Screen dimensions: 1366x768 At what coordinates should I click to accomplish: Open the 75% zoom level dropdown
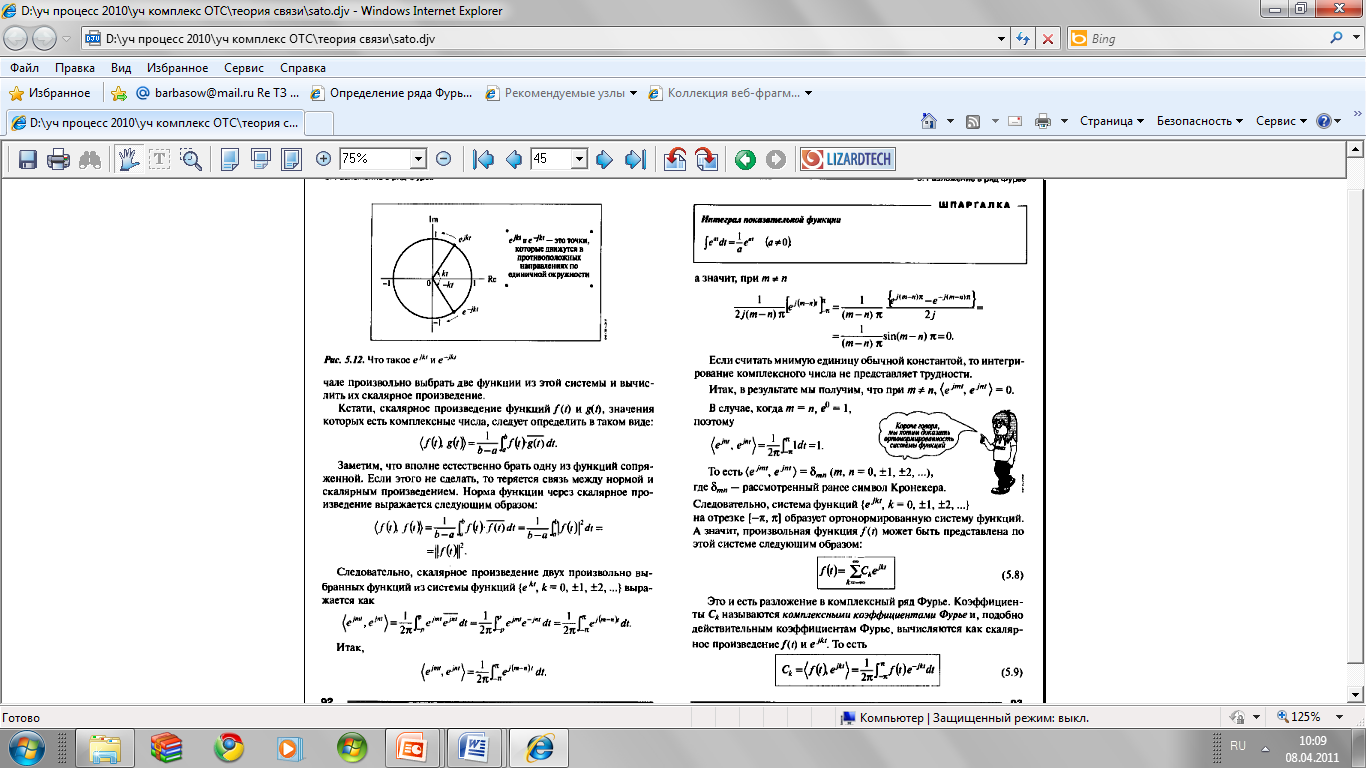pyautogui.click(x=419, y=159)
